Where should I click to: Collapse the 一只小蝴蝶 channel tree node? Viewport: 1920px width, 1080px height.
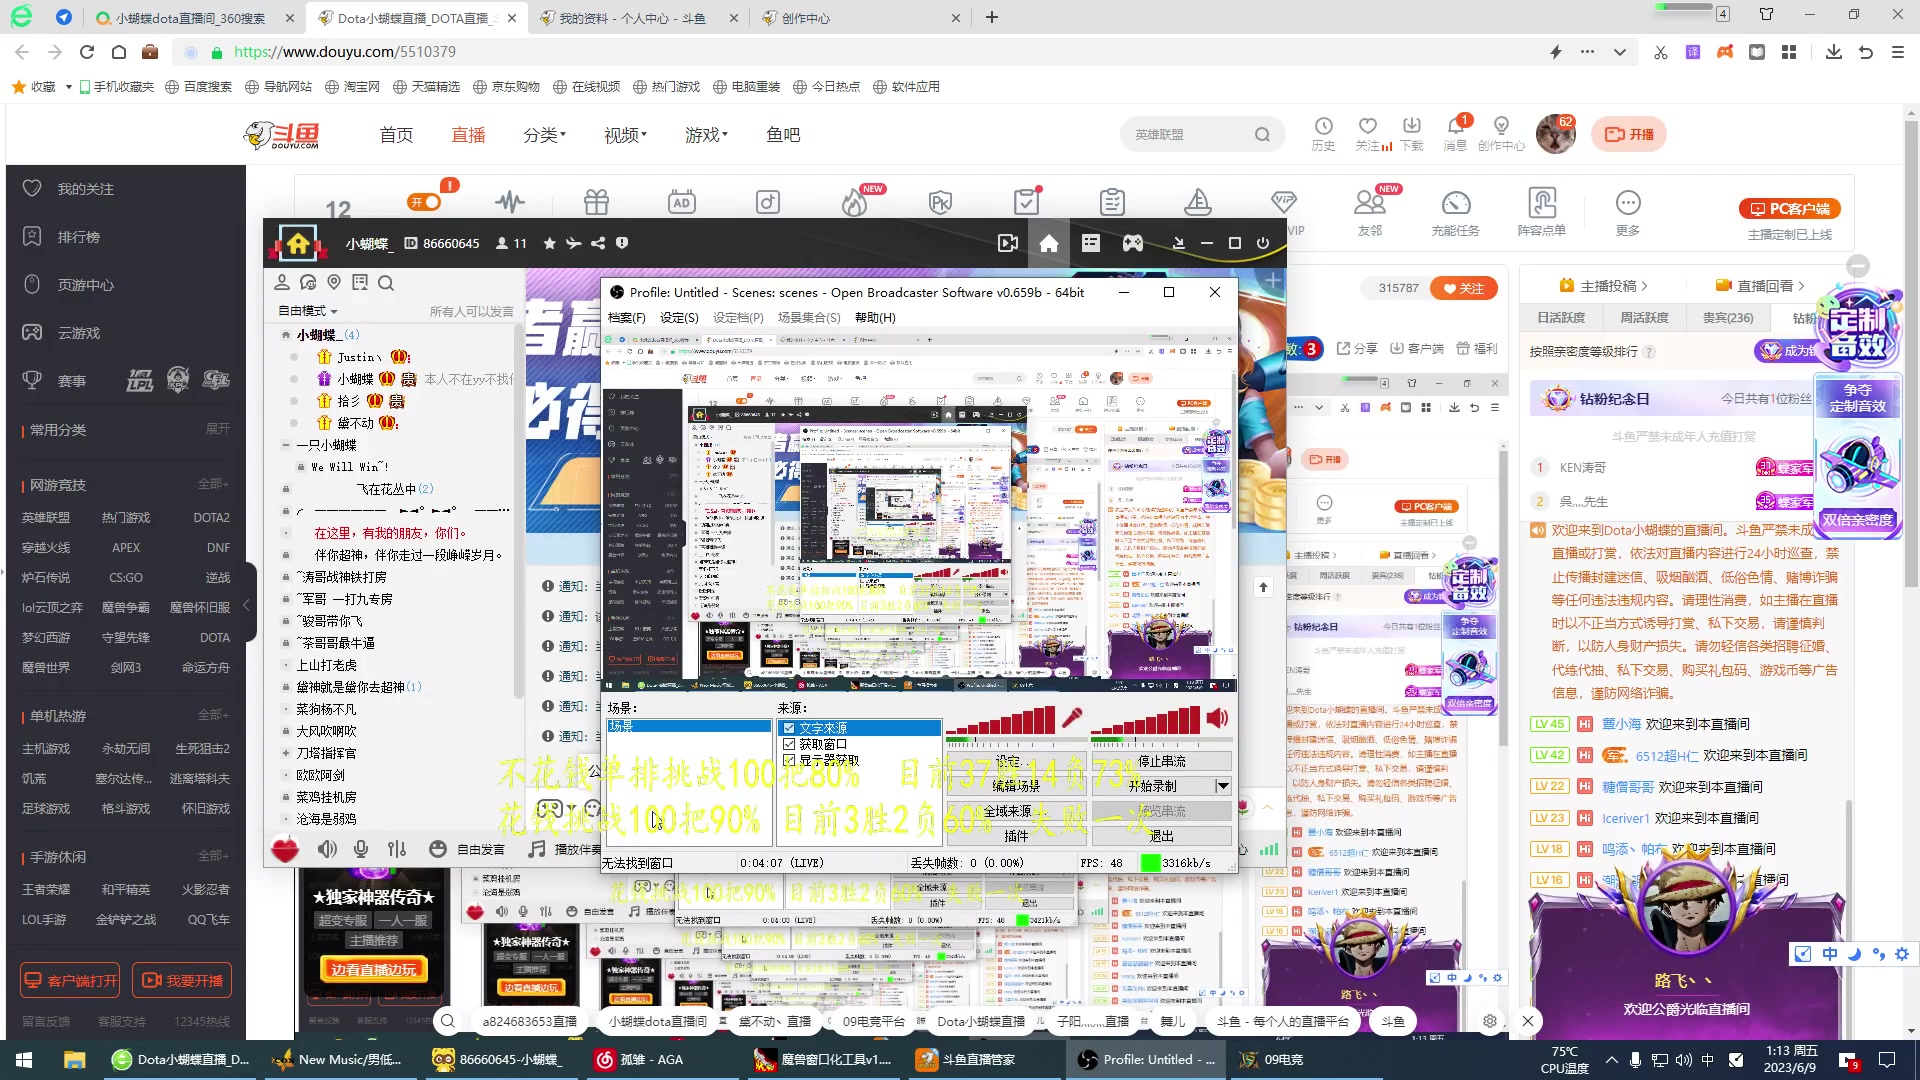(x=287, y=445)
